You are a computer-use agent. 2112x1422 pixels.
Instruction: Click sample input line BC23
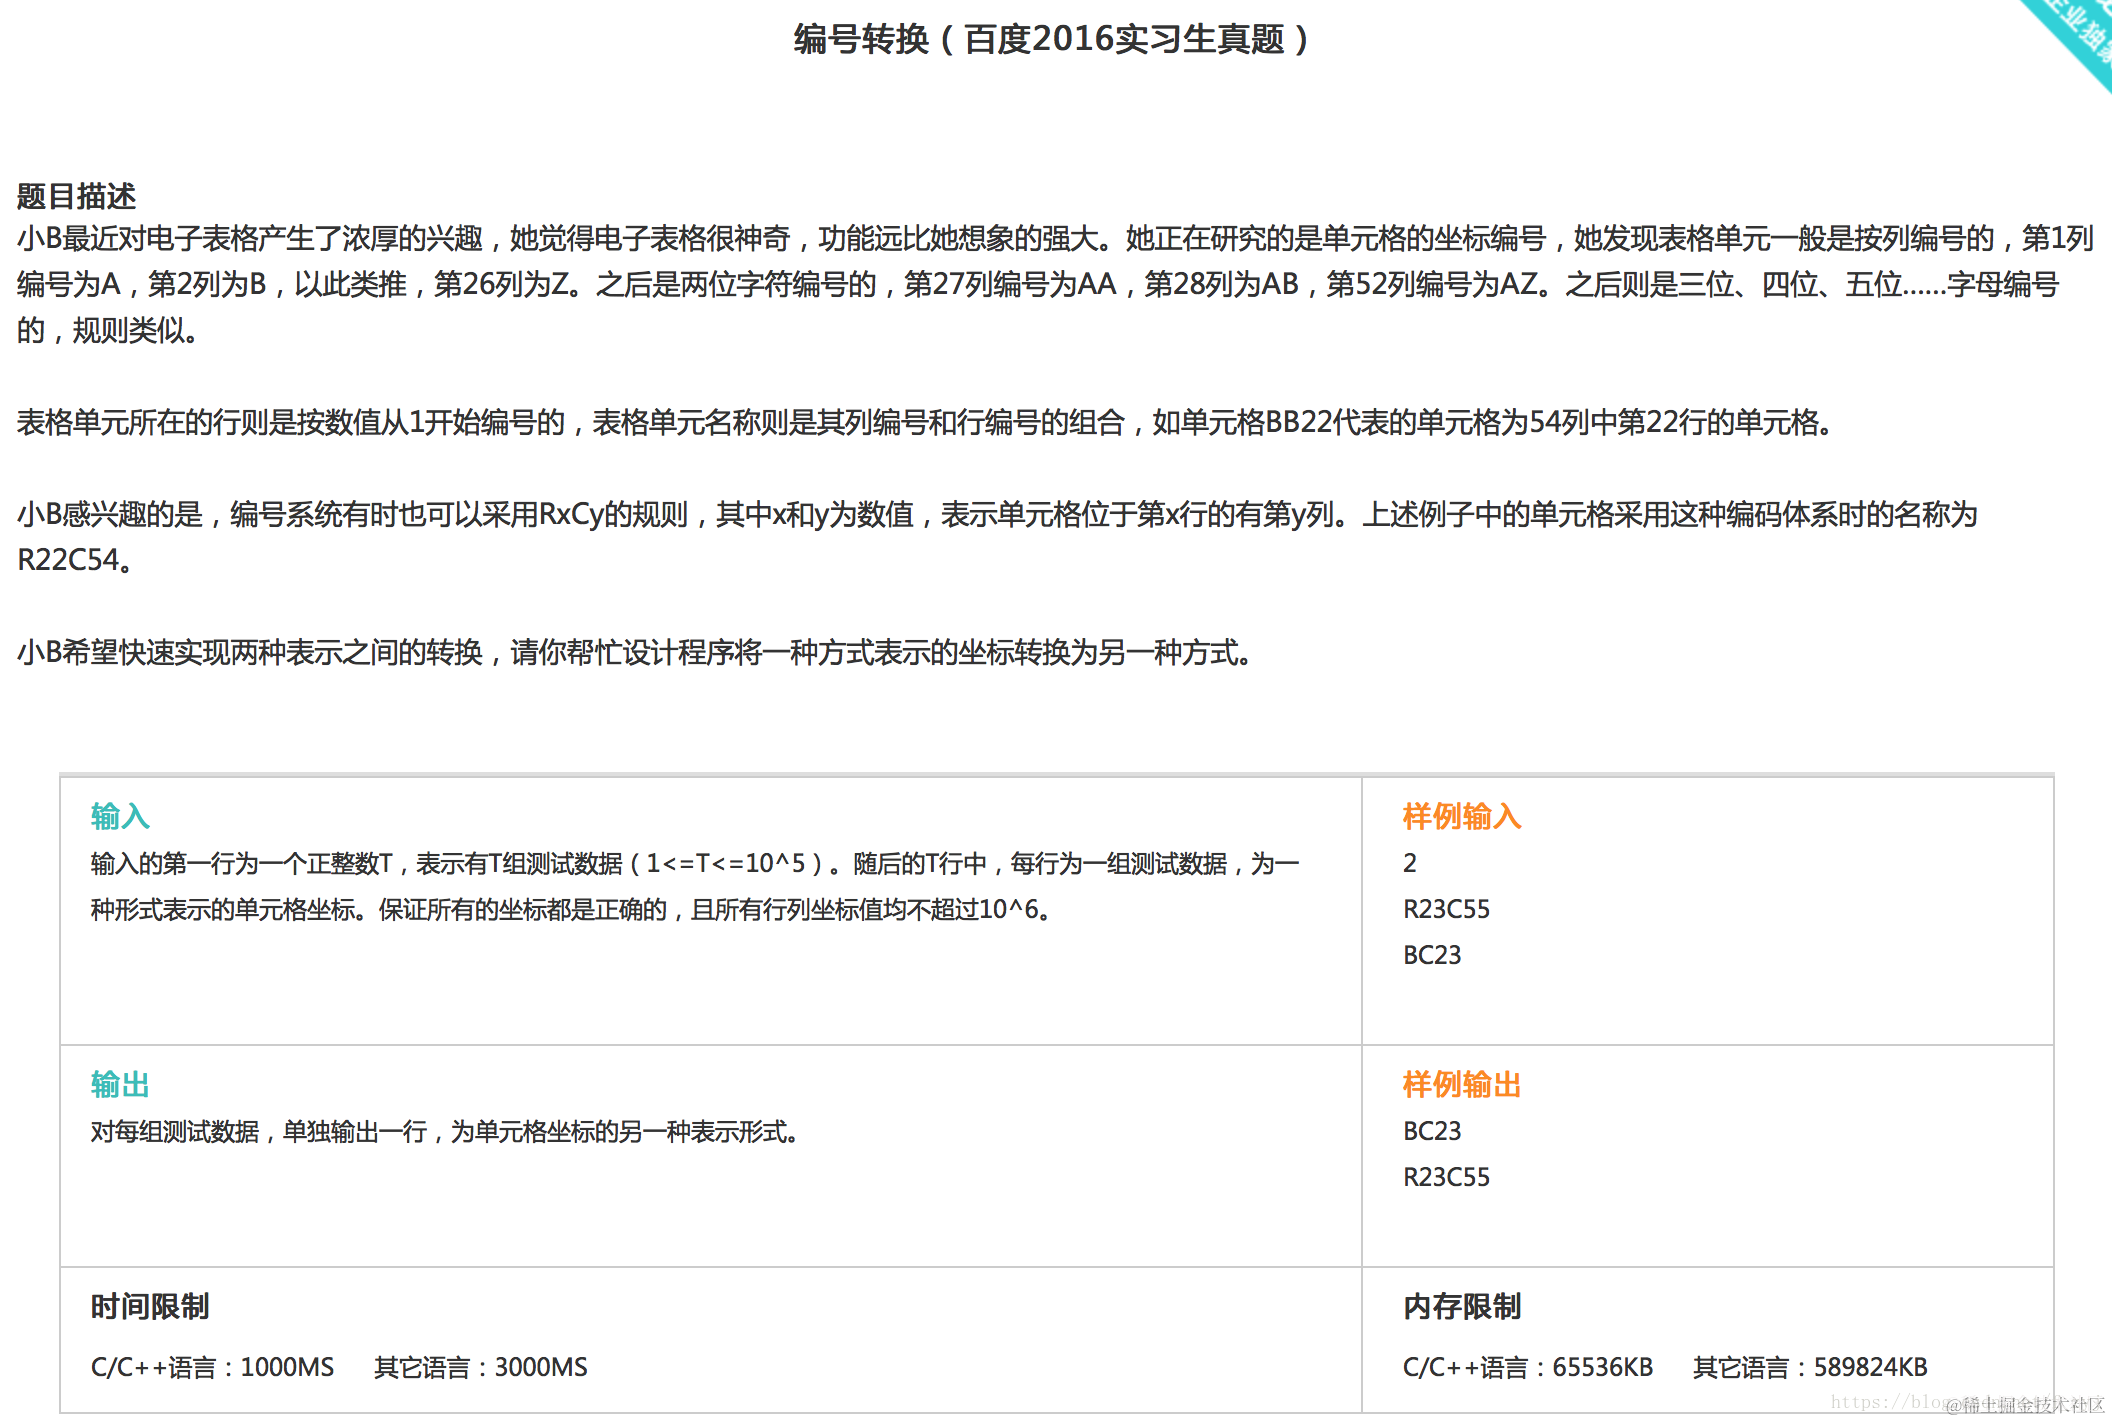[1432, 955]
